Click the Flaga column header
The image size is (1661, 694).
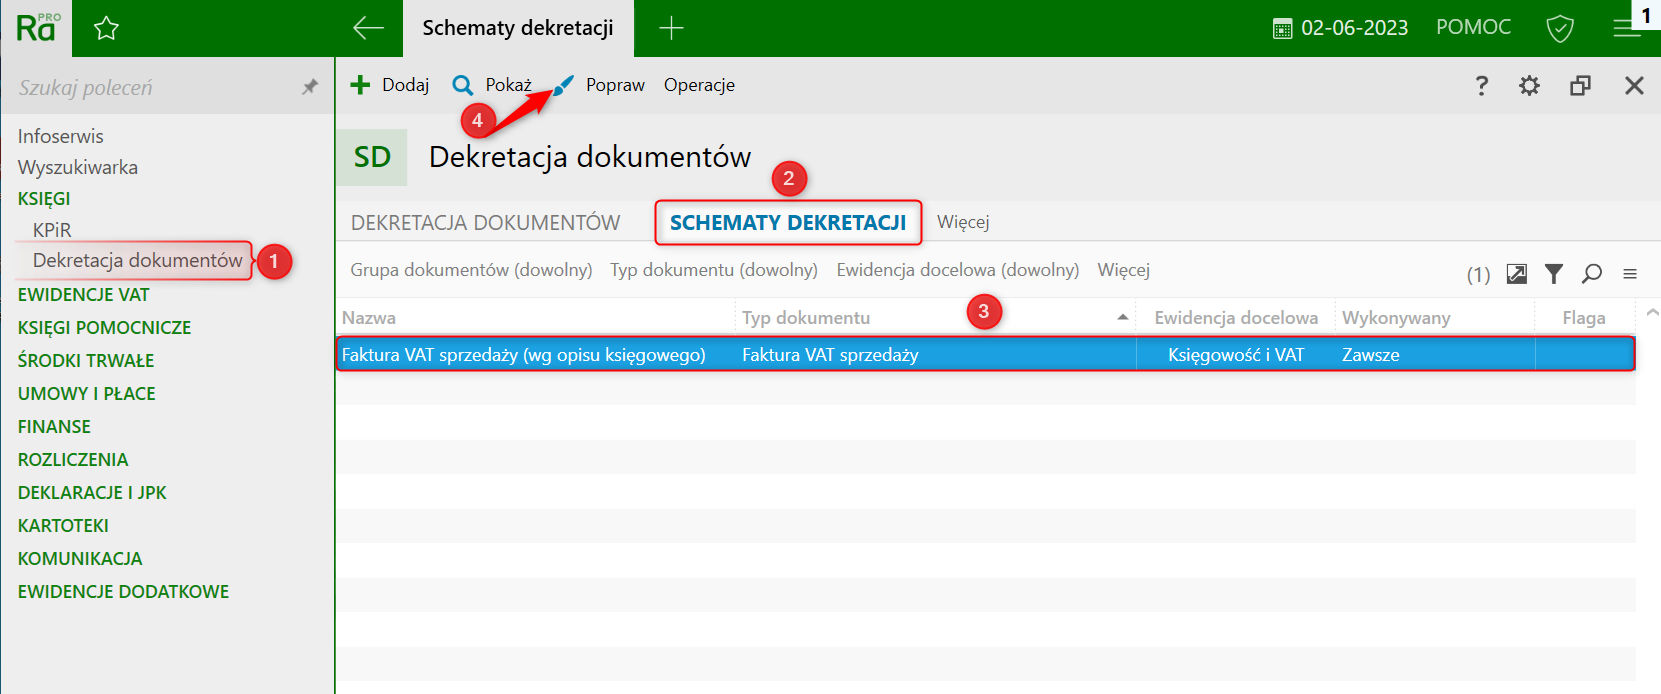click(x=1584, y=318)
